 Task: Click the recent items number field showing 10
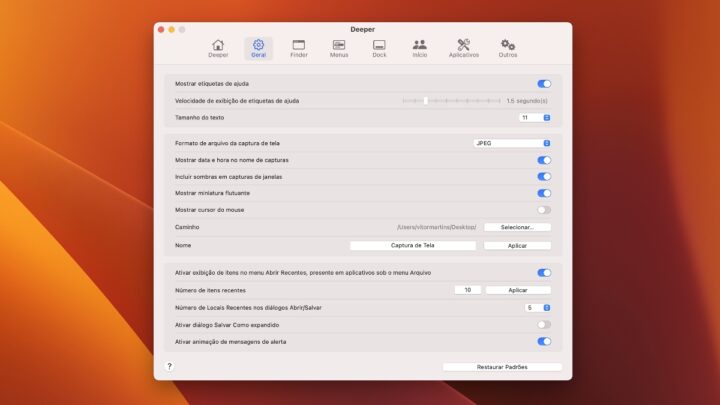467,290
